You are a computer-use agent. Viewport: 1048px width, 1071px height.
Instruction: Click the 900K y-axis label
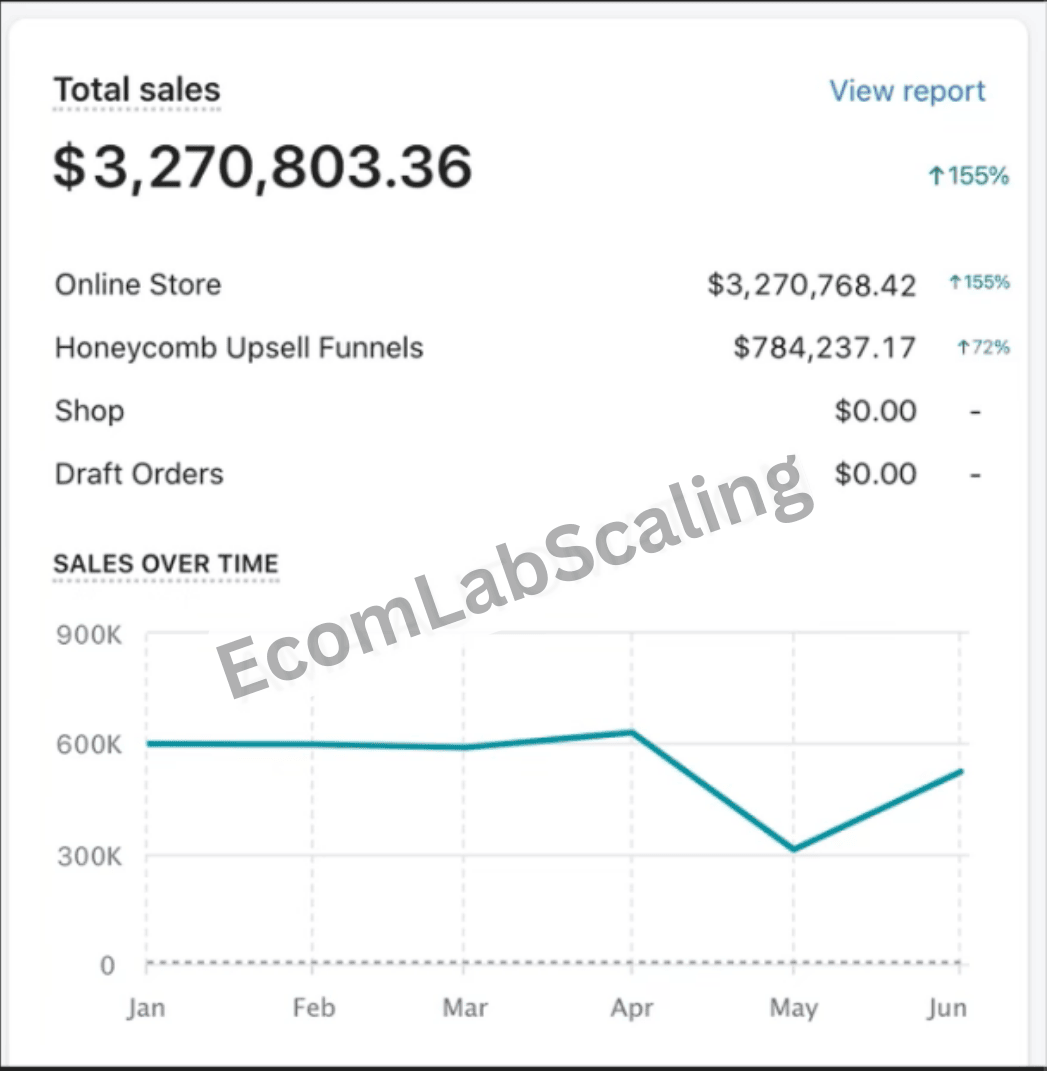(x=91, y=635)
